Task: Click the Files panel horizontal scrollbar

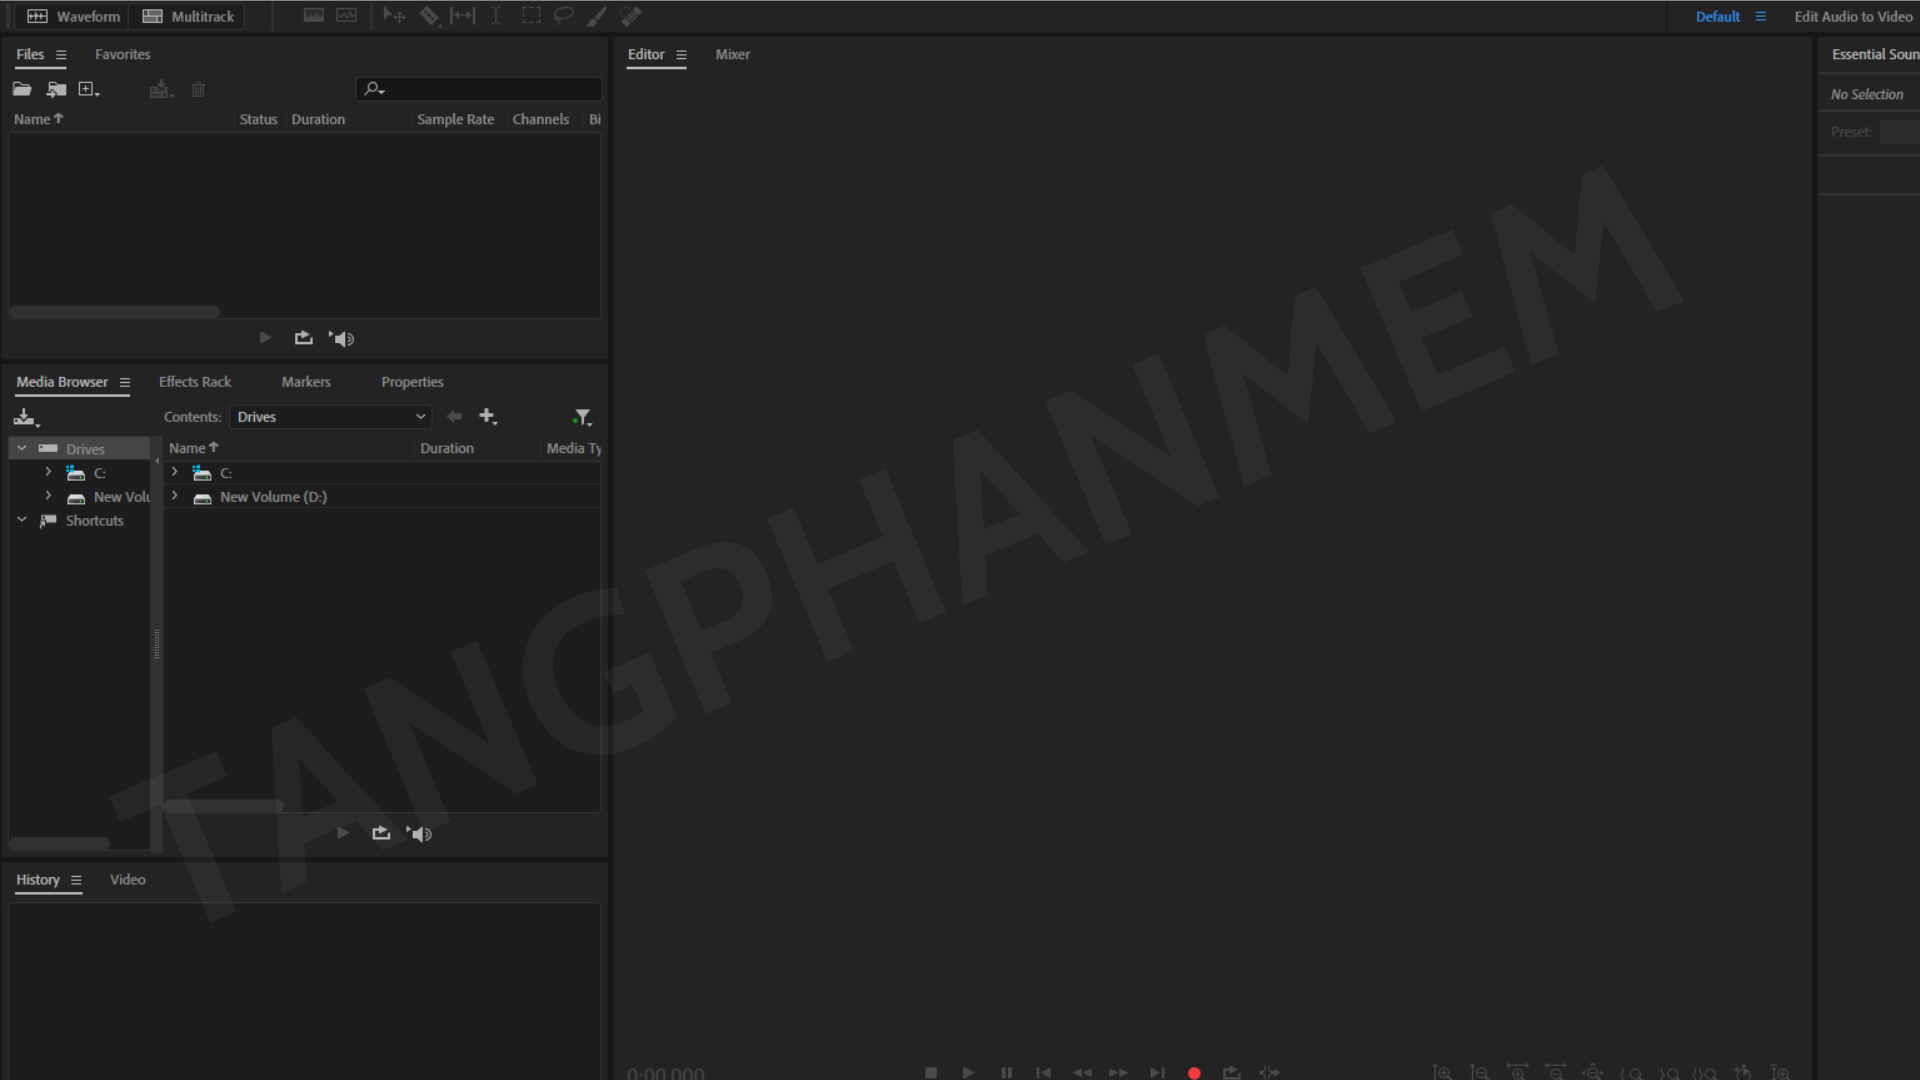Action: tap(114, 312)
